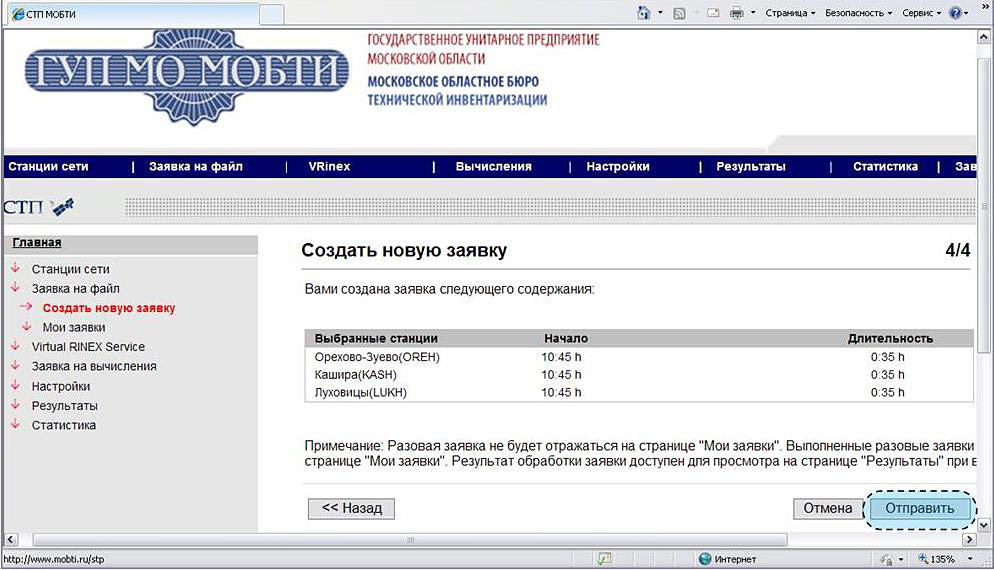Open the Страница toolbar menu

coord(790,13)
